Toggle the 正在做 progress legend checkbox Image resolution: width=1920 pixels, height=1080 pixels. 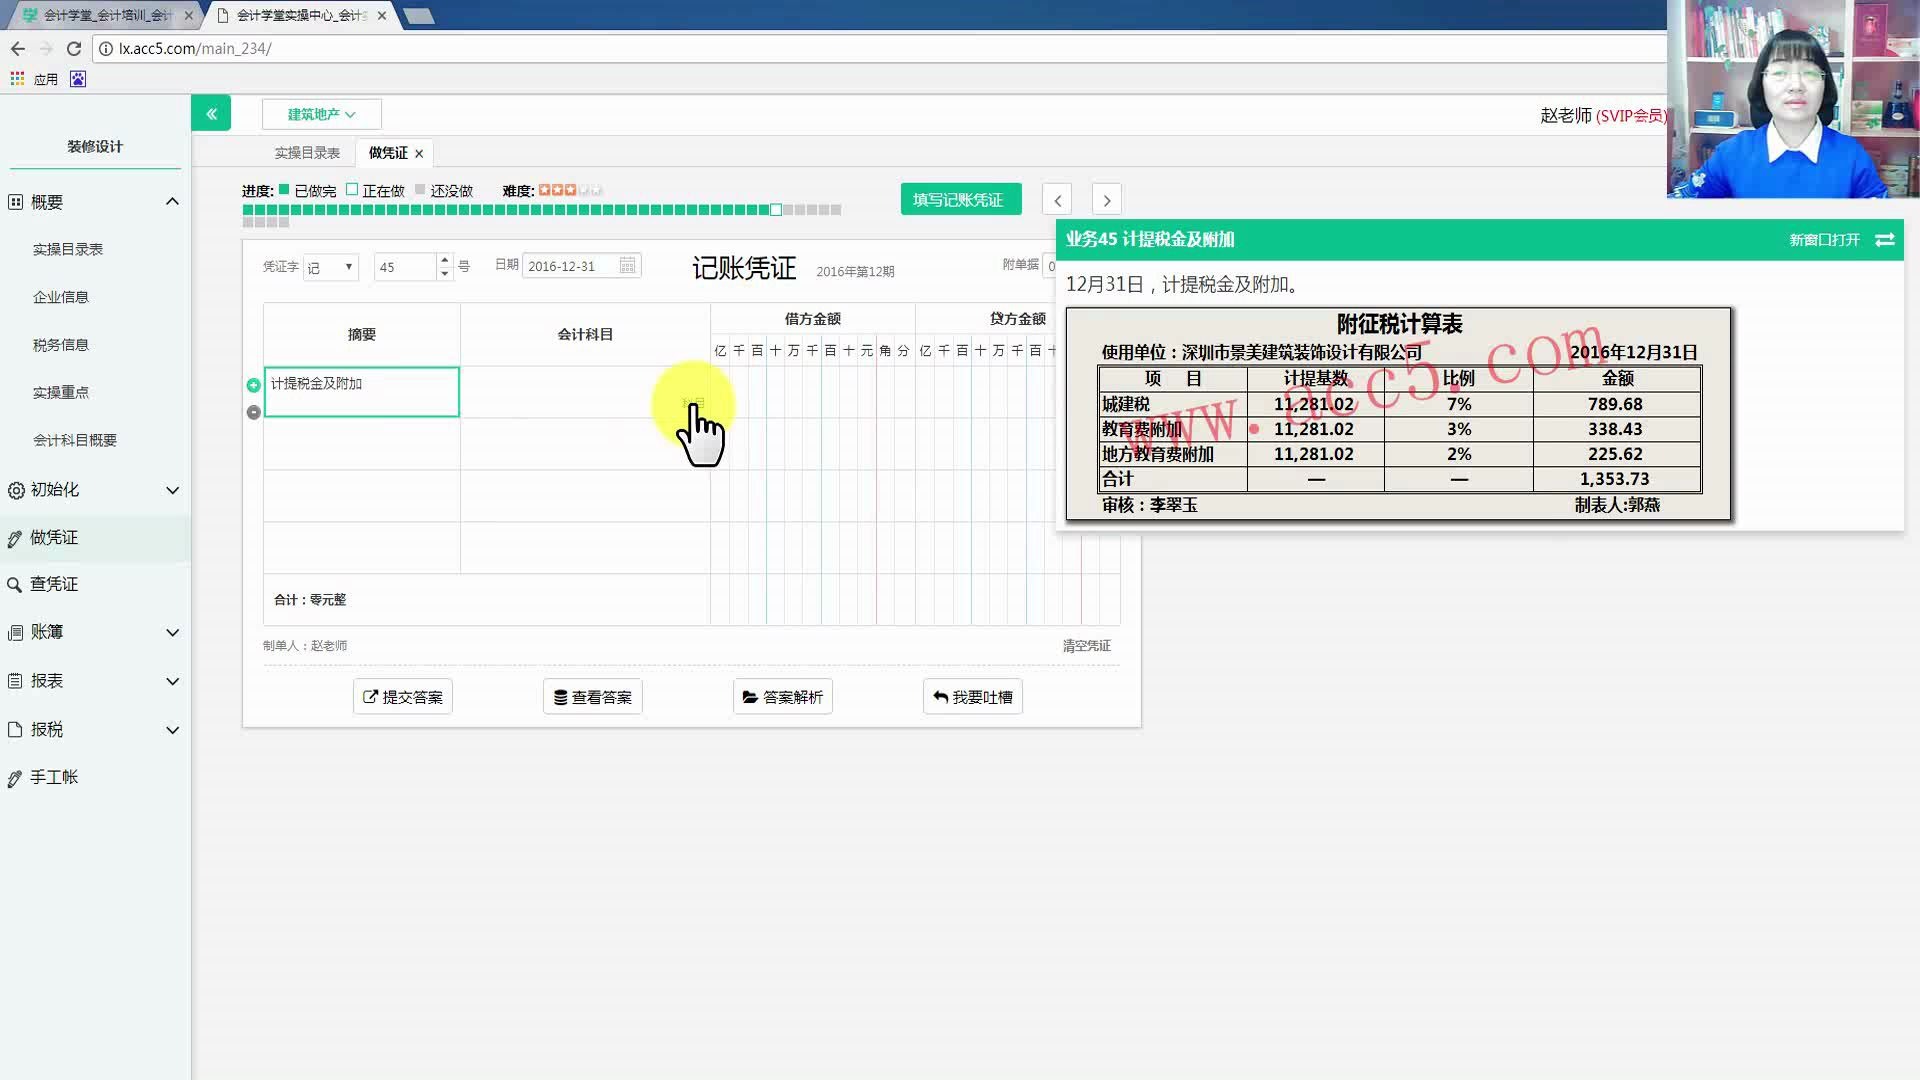pyautogui.click(x=352, y=189)
